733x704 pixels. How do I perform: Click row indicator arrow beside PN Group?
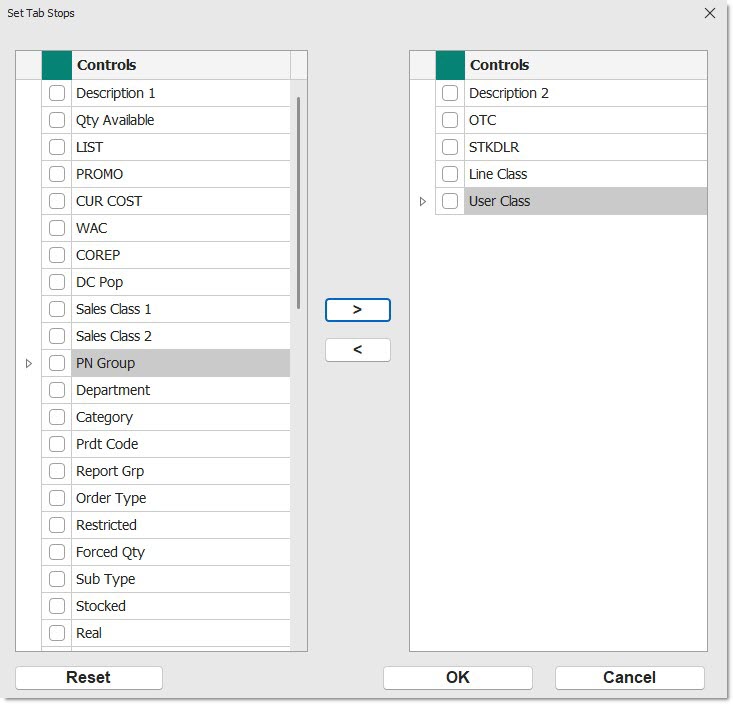(x=29, y=363)
